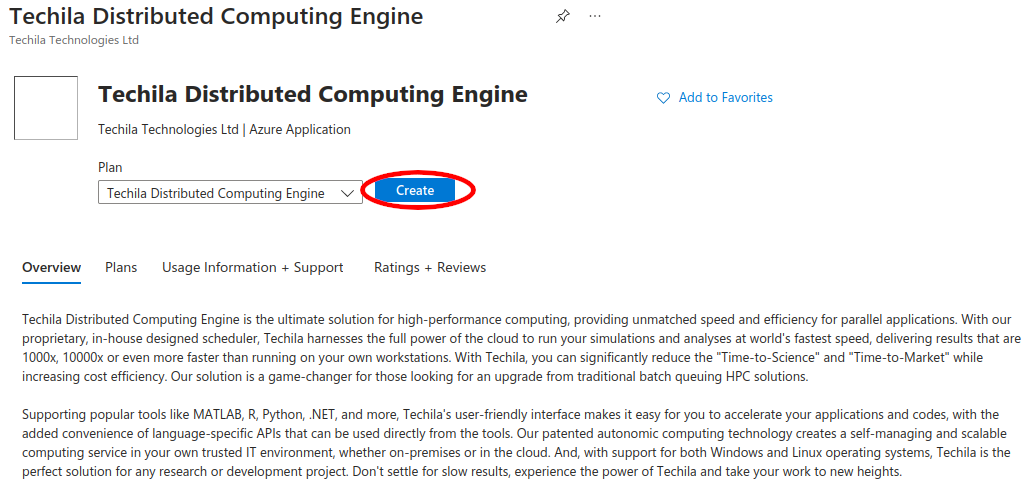Click the top page header title
This screenshot has height=489, width=1036.
[216, 17]
